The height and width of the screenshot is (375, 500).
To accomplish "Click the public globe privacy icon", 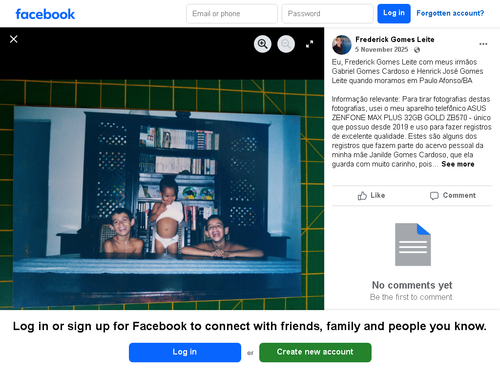I will (417, 50).
